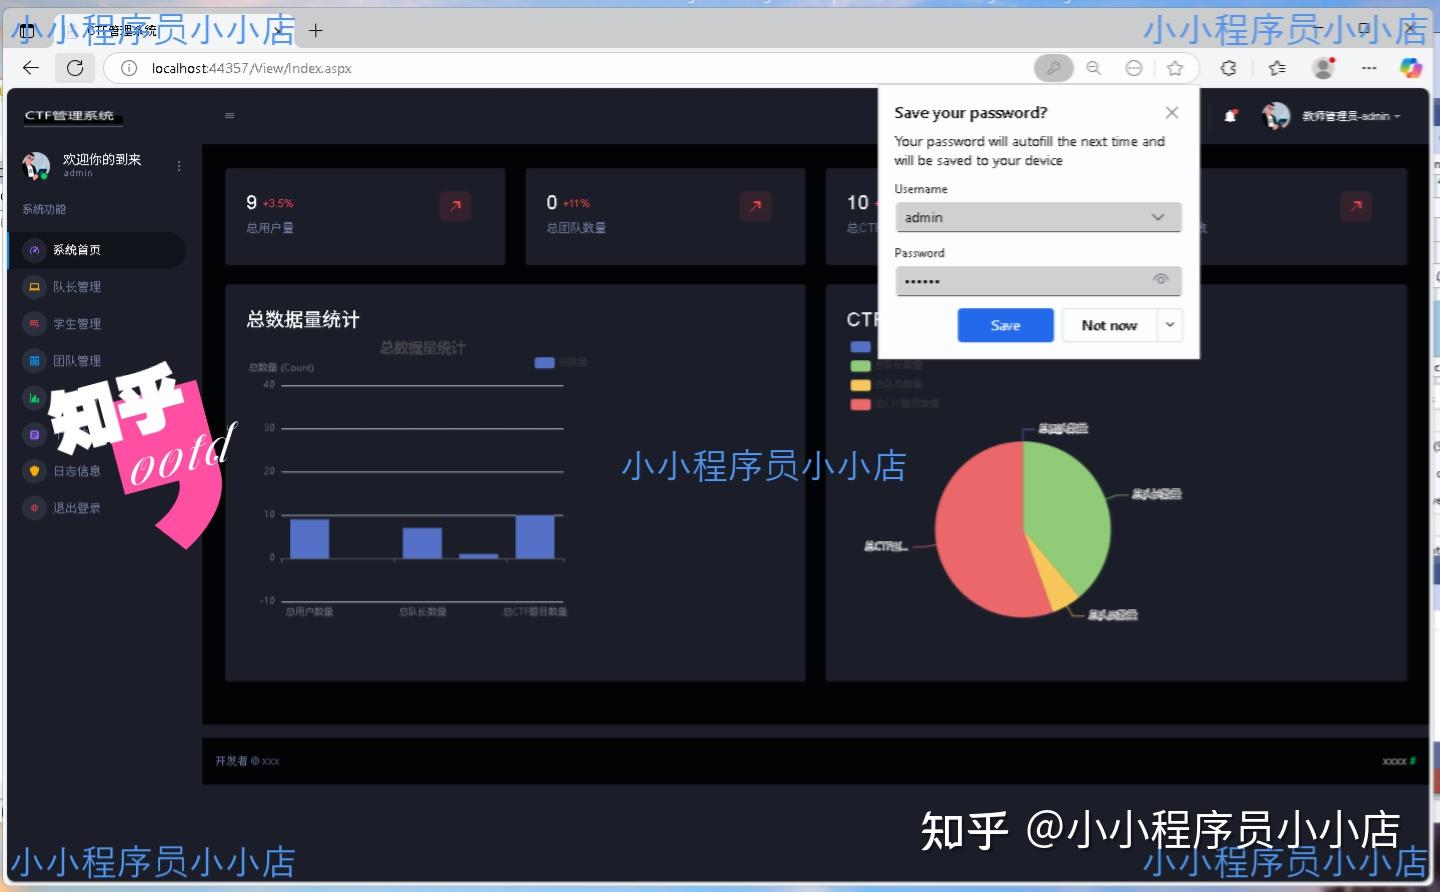Screen dimensions: 1440x892
Task: Expand the arrow next to Not now
Action: [x=1170, y=325]
